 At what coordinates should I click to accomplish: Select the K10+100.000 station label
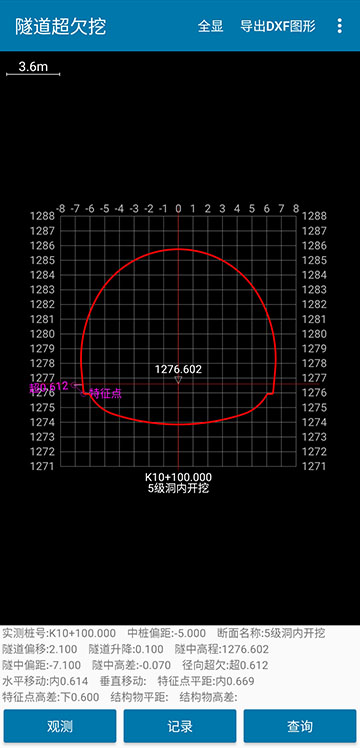pos(178,477)
